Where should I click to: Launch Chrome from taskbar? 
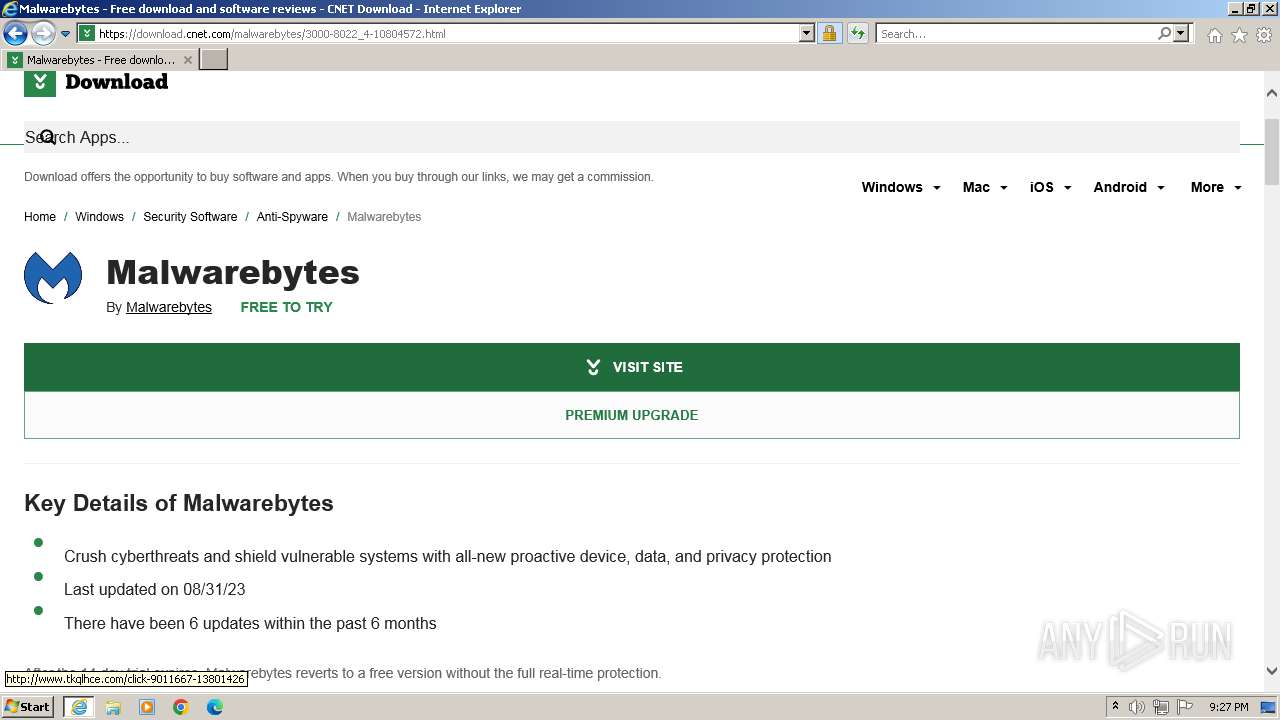(181, 707)
